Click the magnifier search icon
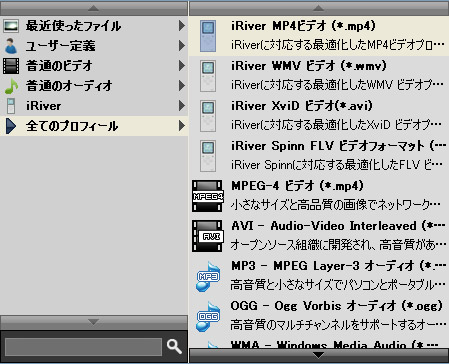This screenshot has height=364, width=449. point(174,347)
